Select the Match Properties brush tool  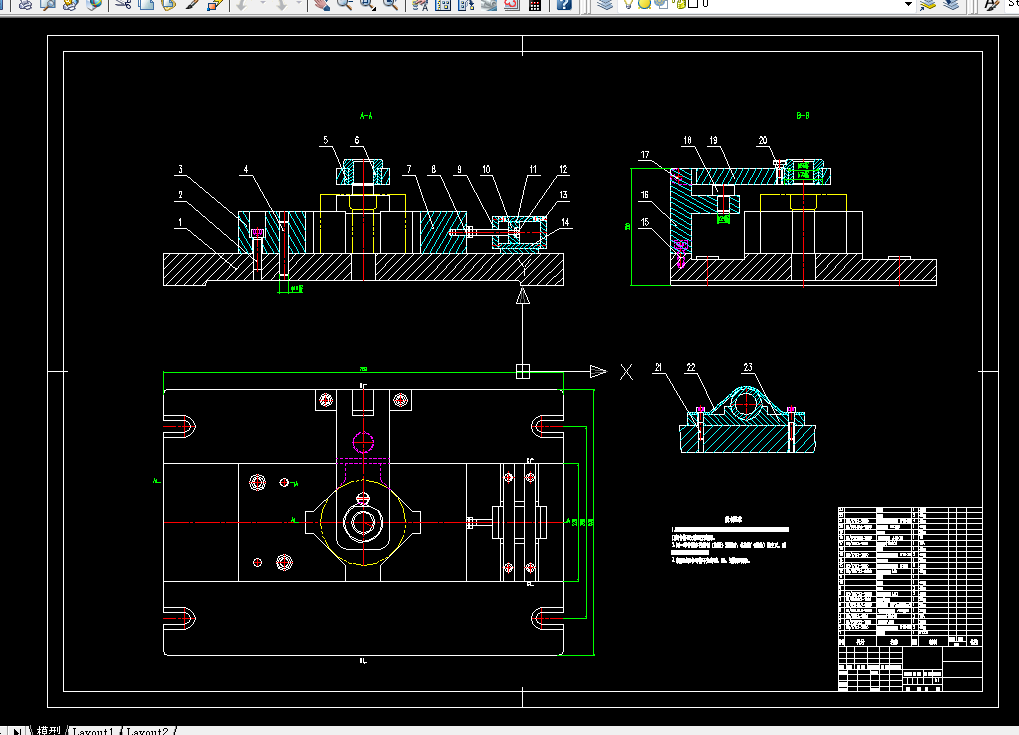click(192, 4)
